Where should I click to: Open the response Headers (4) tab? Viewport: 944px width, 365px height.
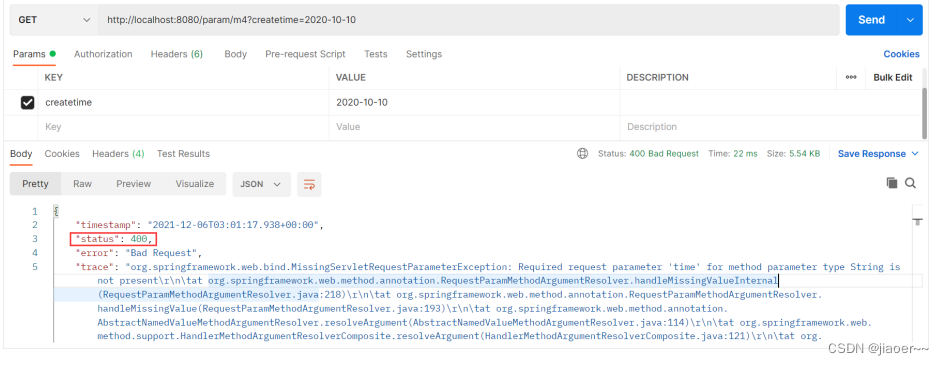(x=118, y=154)
